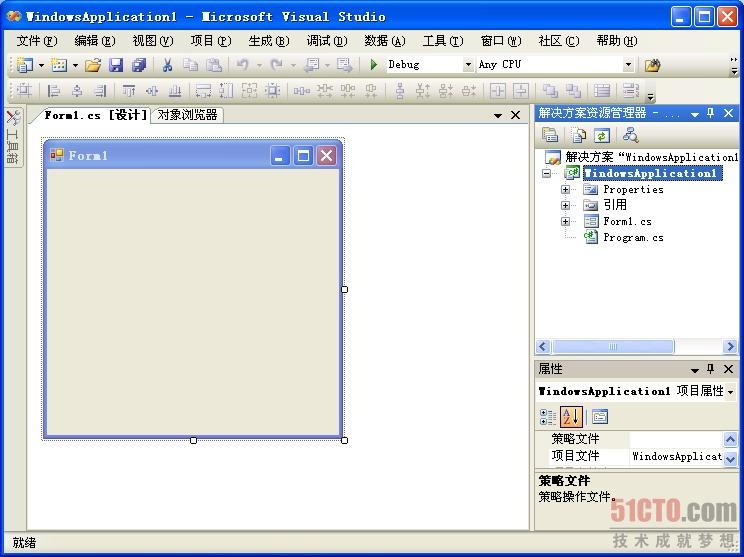This screenshot has height=557, width=744.
Task: Select the Form1.cs [设计] tab
Action: click(95, 115)
